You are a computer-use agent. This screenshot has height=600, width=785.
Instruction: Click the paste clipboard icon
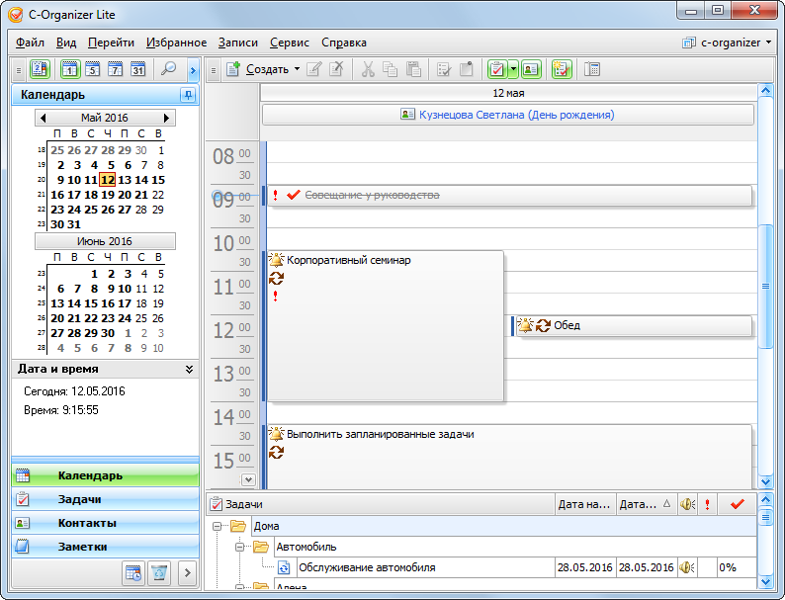(413, 69)
